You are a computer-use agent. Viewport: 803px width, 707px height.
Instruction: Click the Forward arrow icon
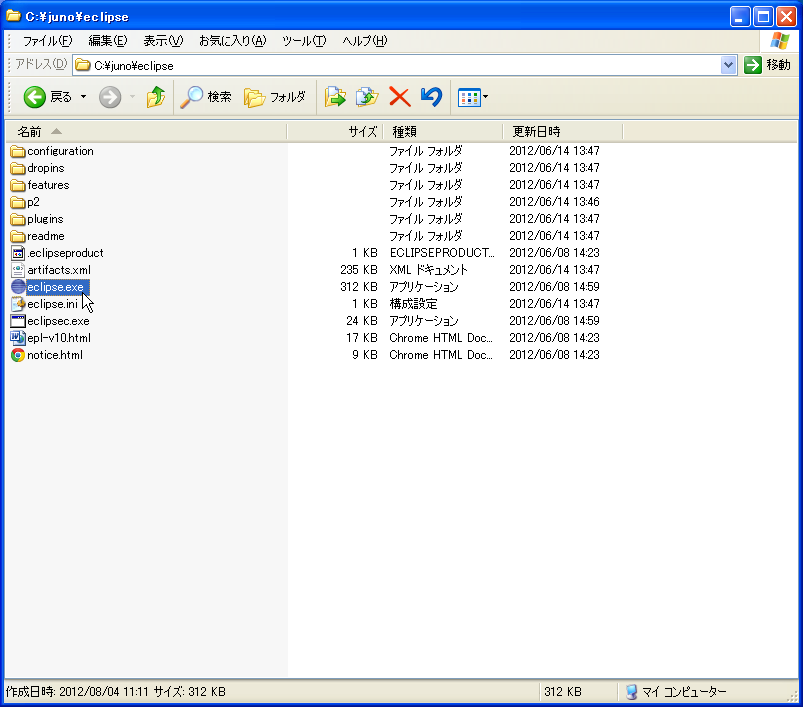click(110, 97)
